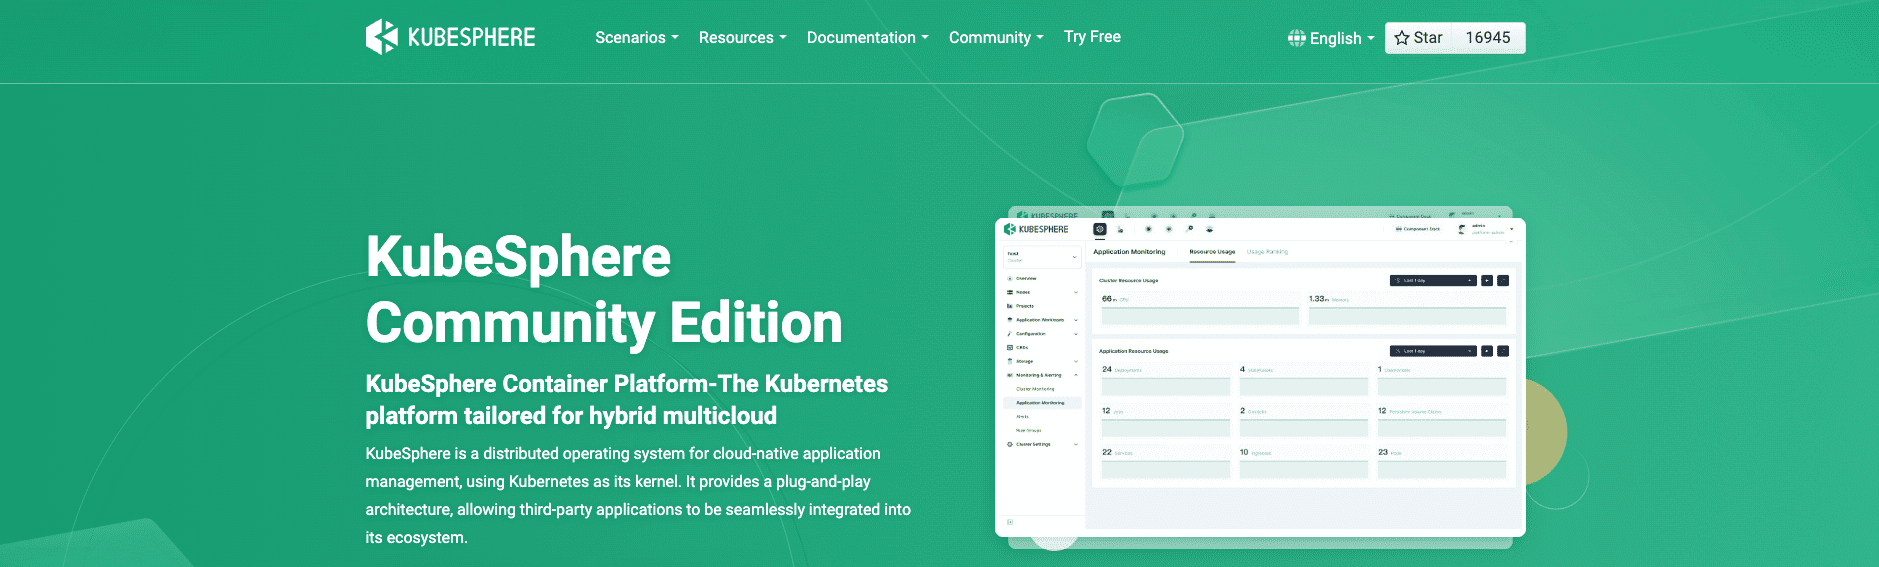
Task: Expand Nodes in the dashboard sidebar
Action: [x=1042, y=293]
